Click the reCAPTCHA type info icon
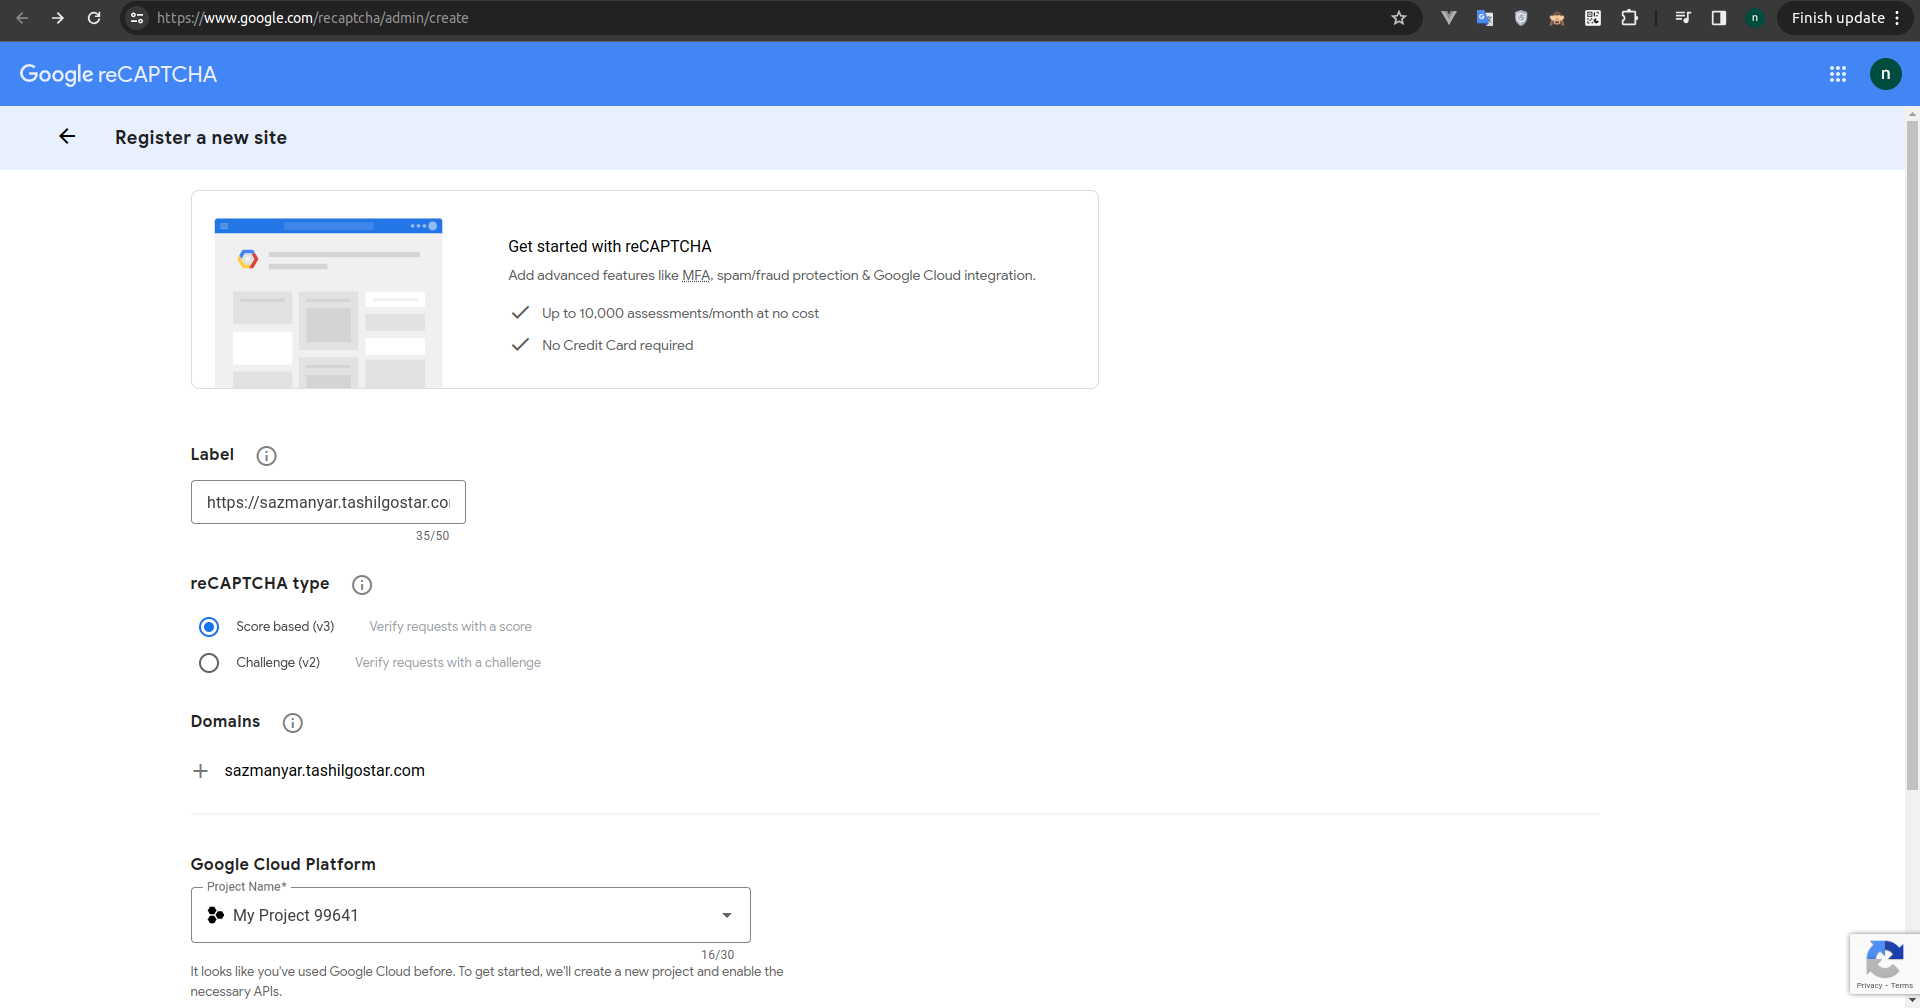Viewport: 1920px width, 1008px height. pyautogui.click(x=362, y=585)
